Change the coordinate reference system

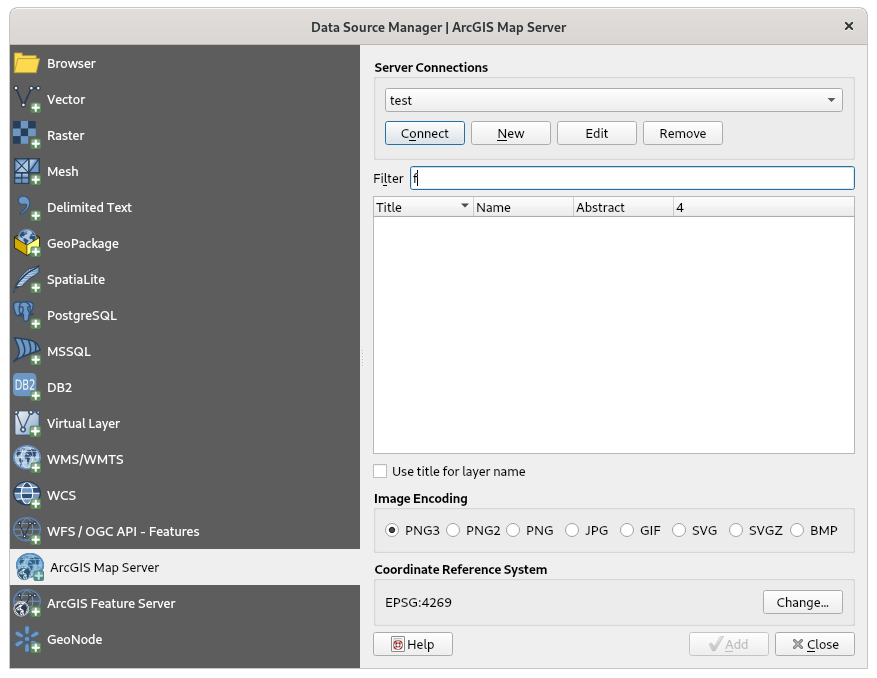pyautogui.click(x=803, y=602)
